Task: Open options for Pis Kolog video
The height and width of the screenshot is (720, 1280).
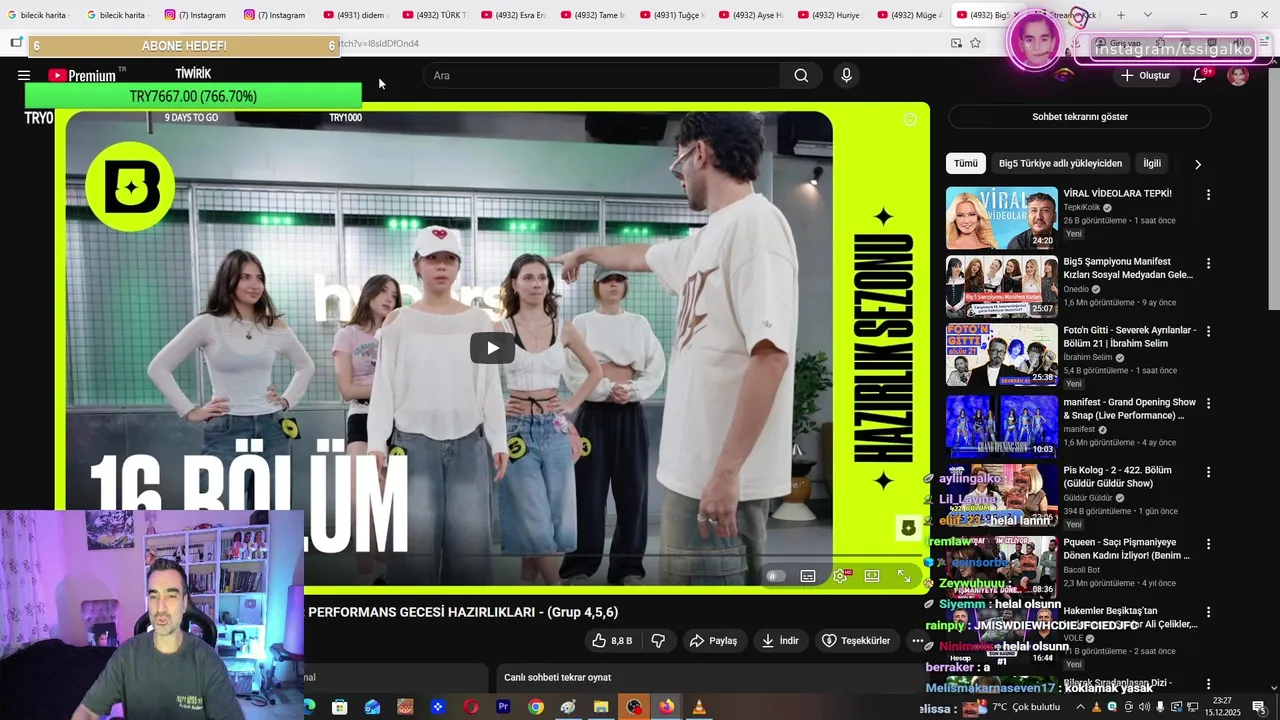Action: [1208, 471]
